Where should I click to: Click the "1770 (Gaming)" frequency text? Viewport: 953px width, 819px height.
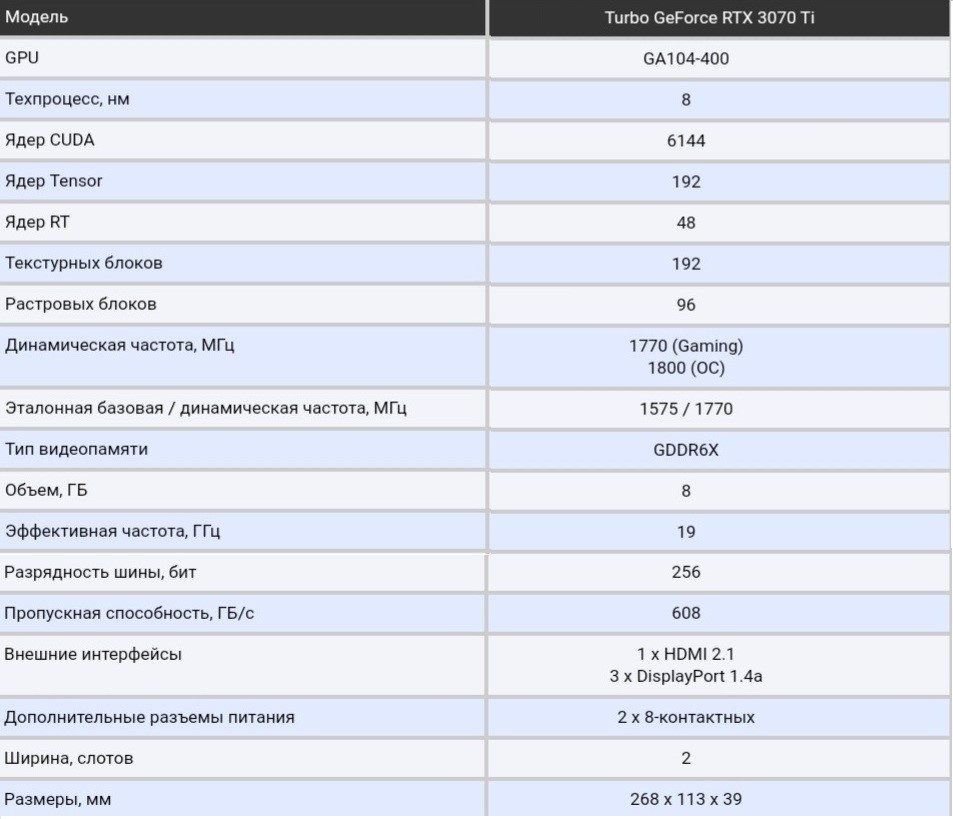[685, 346]
